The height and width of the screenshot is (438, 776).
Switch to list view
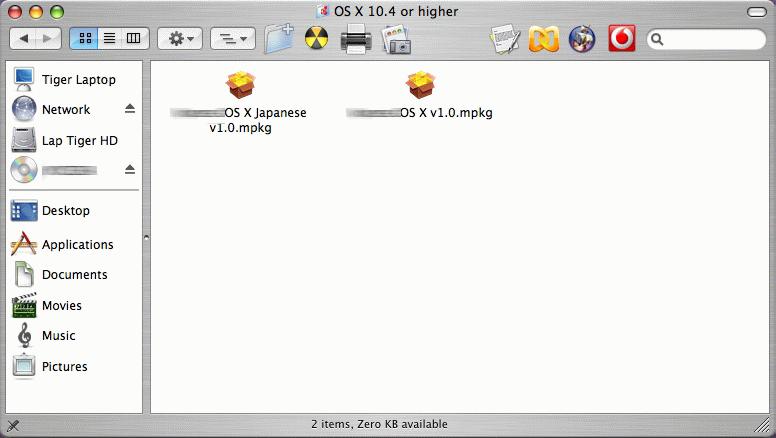(109, 39)
